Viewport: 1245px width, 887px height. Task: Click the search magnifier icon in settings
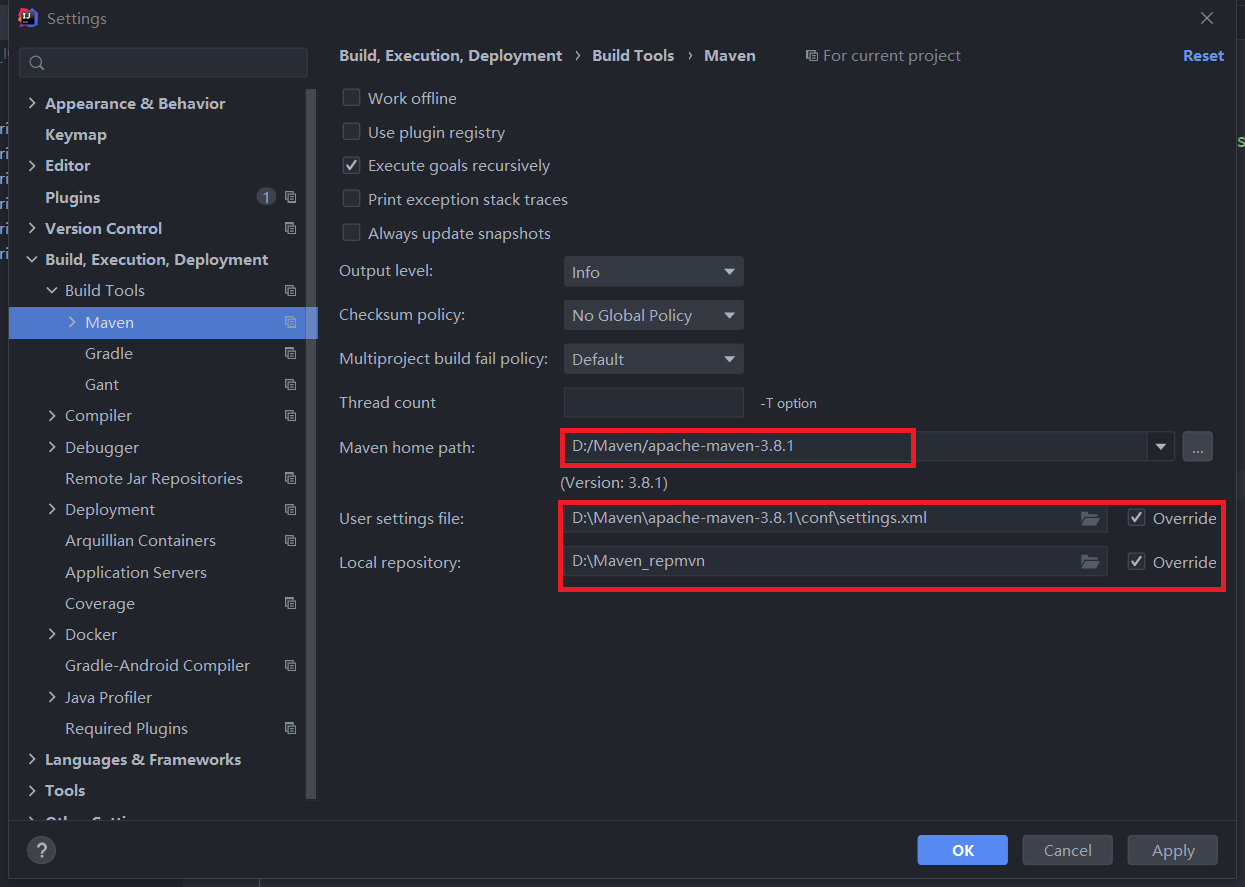37,63
